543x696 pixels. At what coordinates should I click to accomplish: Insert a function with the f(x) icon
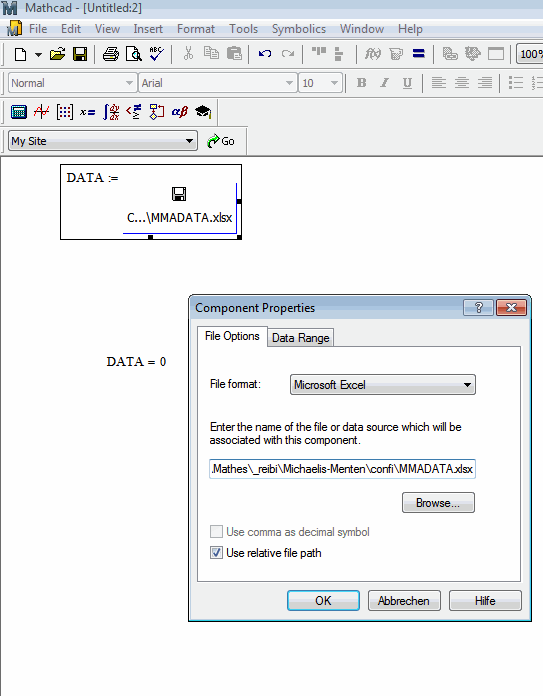(373, 54)
